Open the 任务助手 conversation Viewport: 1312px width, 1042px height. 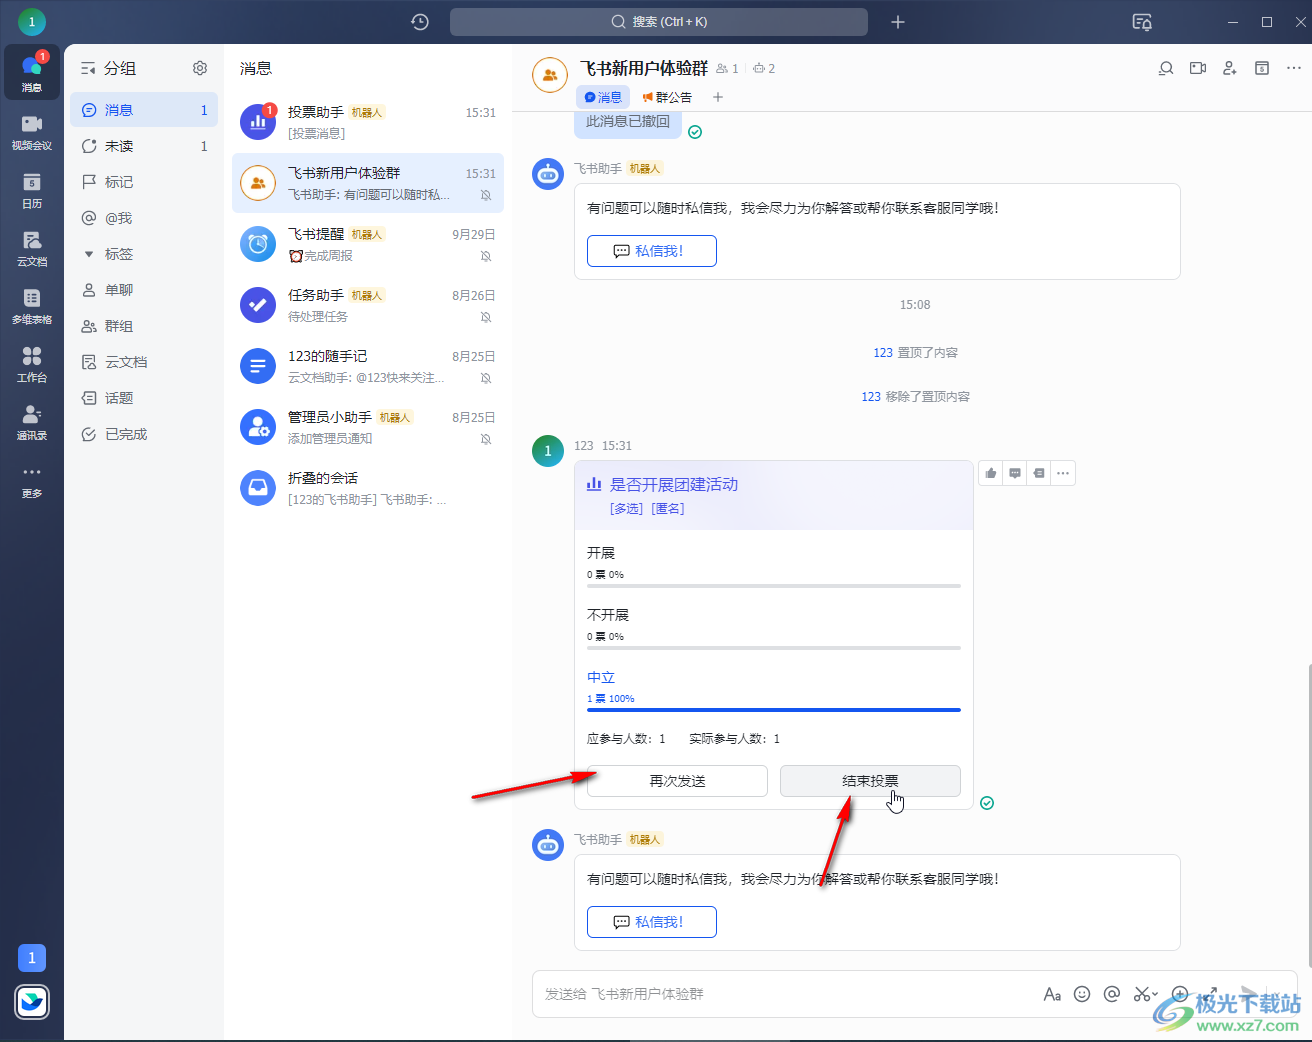click(x=368, y=305)
